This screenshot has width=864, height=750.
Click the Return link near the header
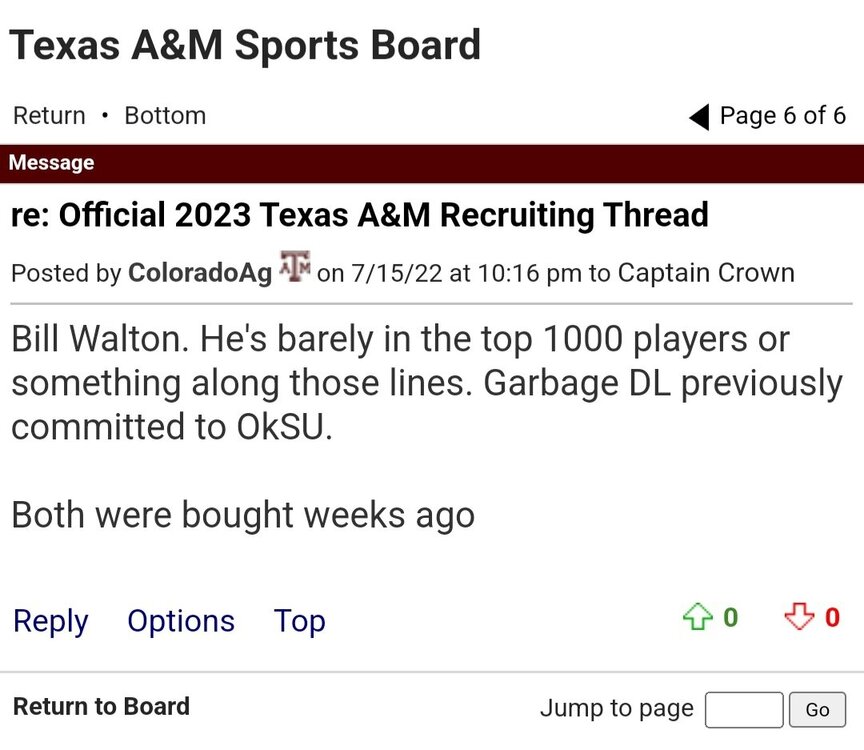49,116
